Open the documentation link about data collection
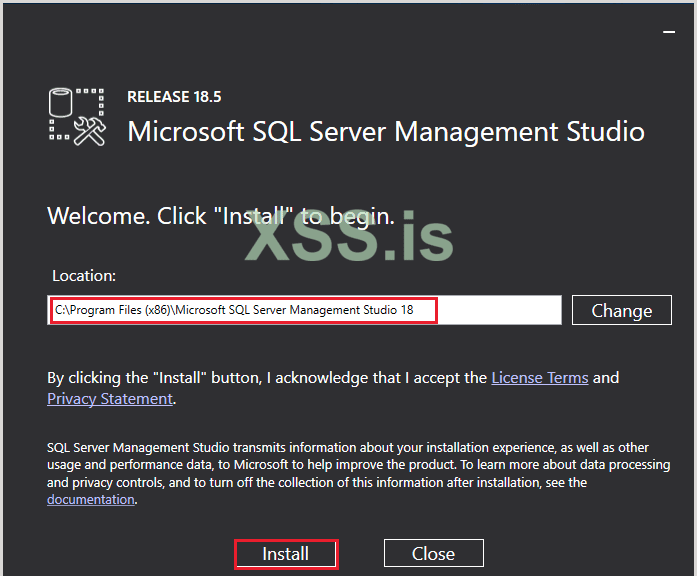Viewport: 697px width, 576px height. click(90, 499)
